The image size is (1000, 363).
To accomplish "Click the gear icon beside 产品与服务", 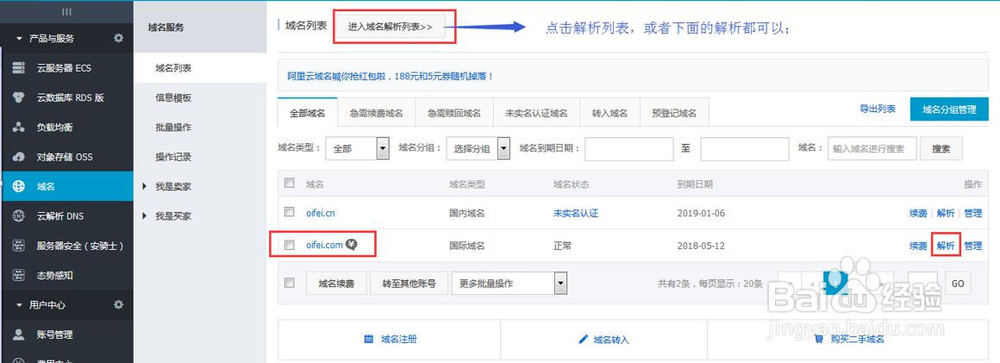I will tap(118, 38).
